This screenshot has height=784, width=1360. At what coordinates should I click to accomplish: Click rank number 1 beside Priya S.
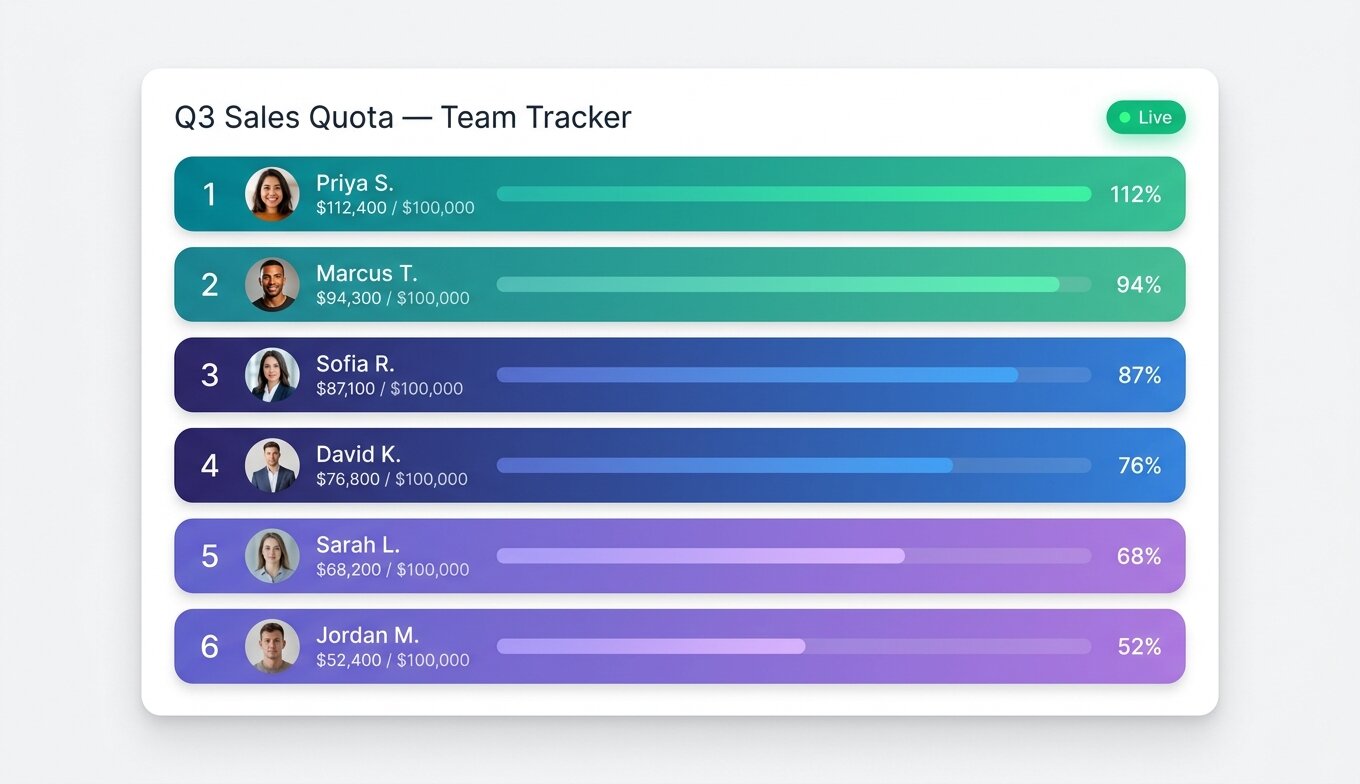click(x=209, y=194)
